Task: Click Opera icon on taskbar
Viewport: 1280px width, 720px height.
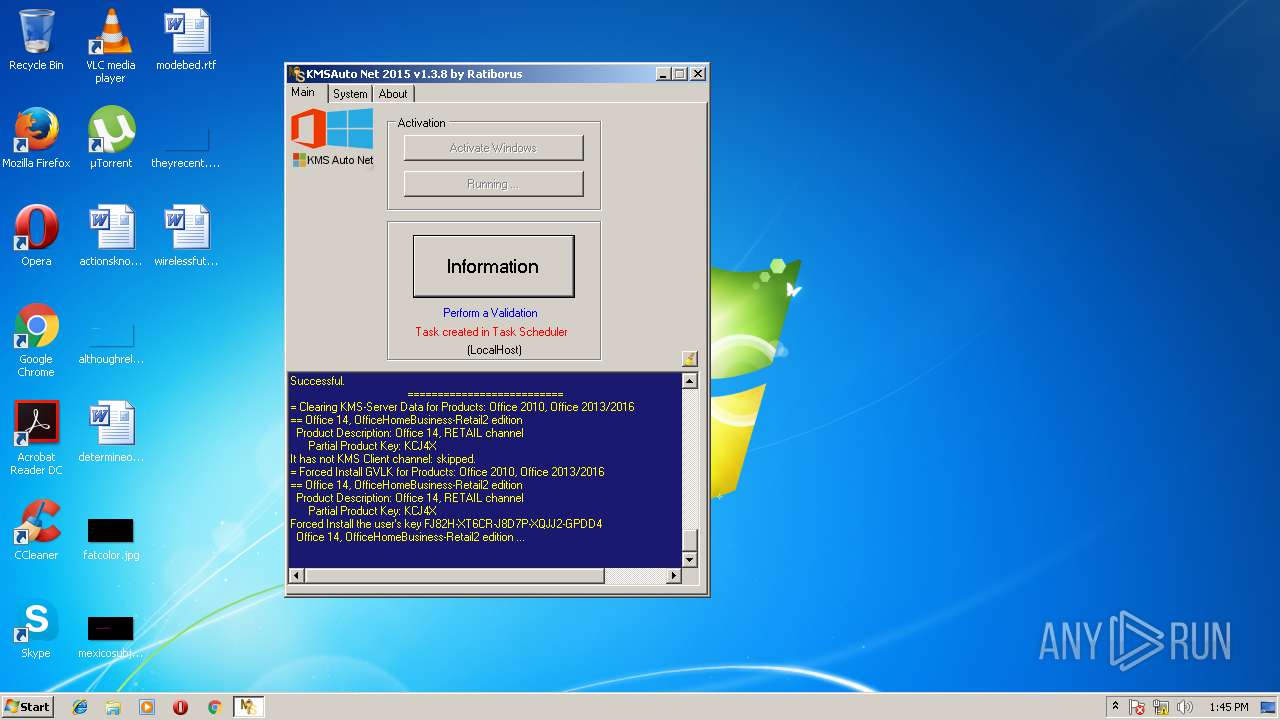Action: [x=180, y=707]
